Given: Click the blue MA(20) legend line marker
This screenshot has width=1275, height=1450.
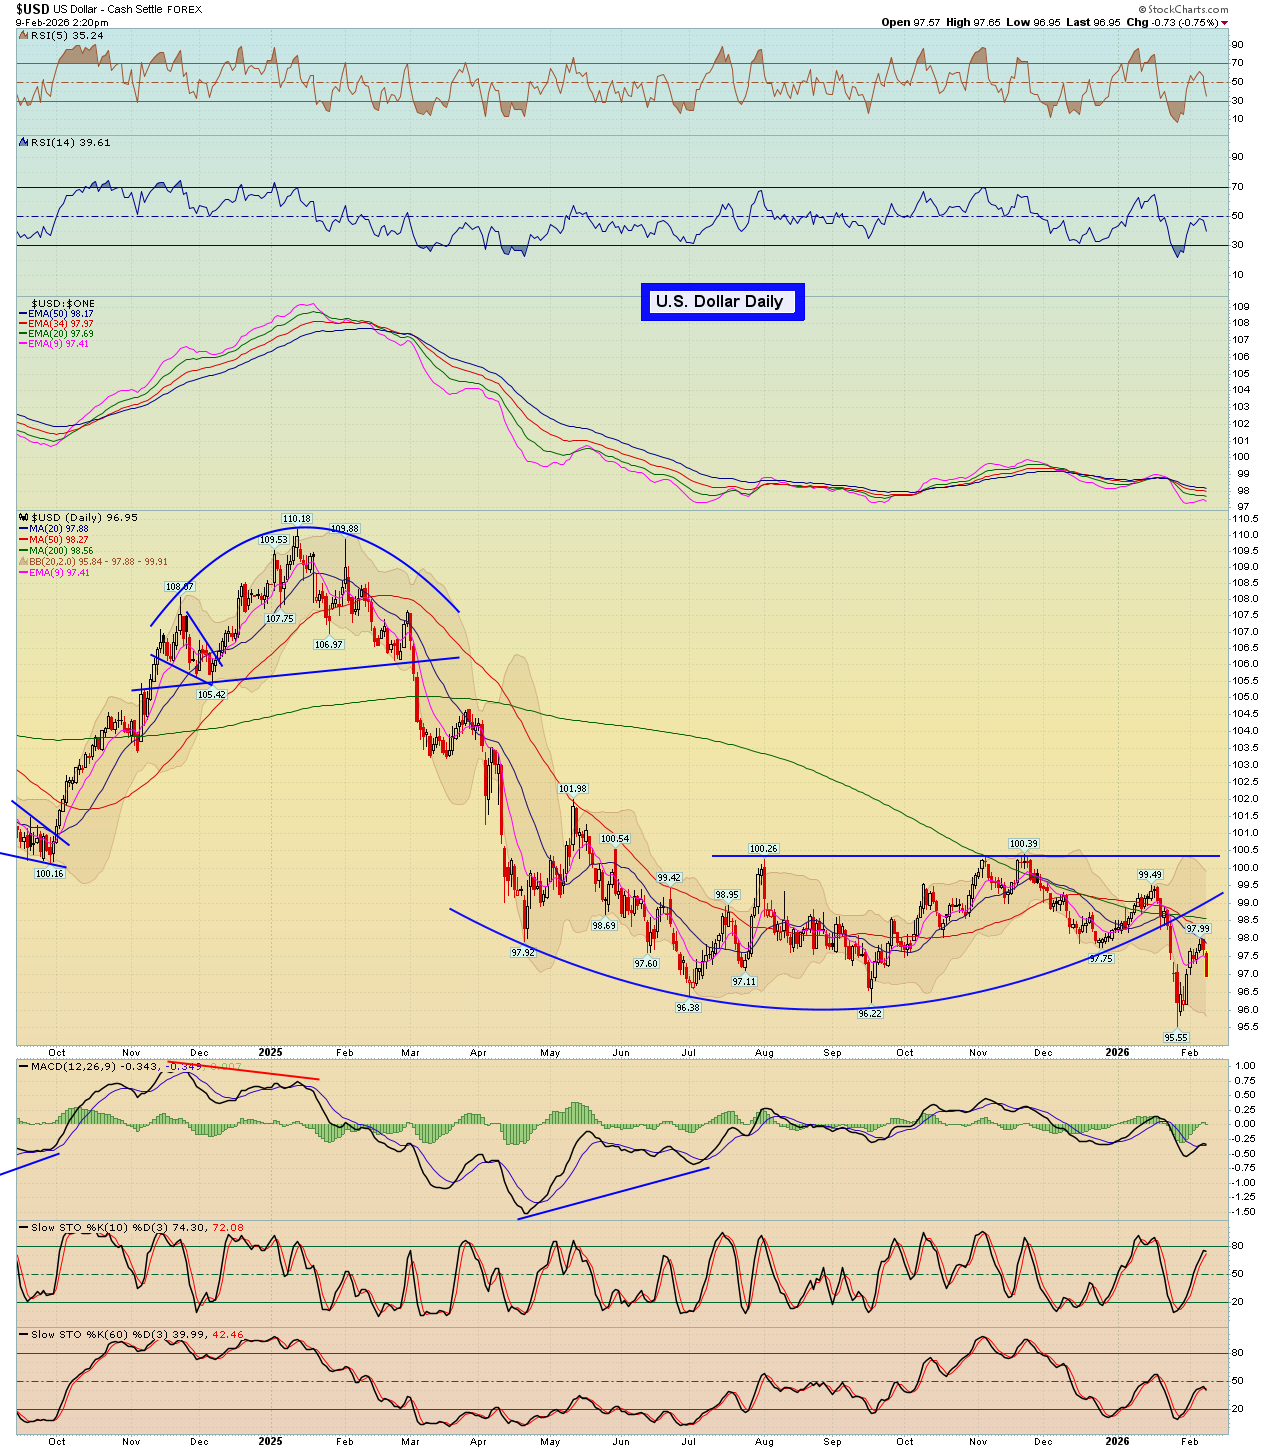Looking at the screenshot, I should [x=23, y=529].
